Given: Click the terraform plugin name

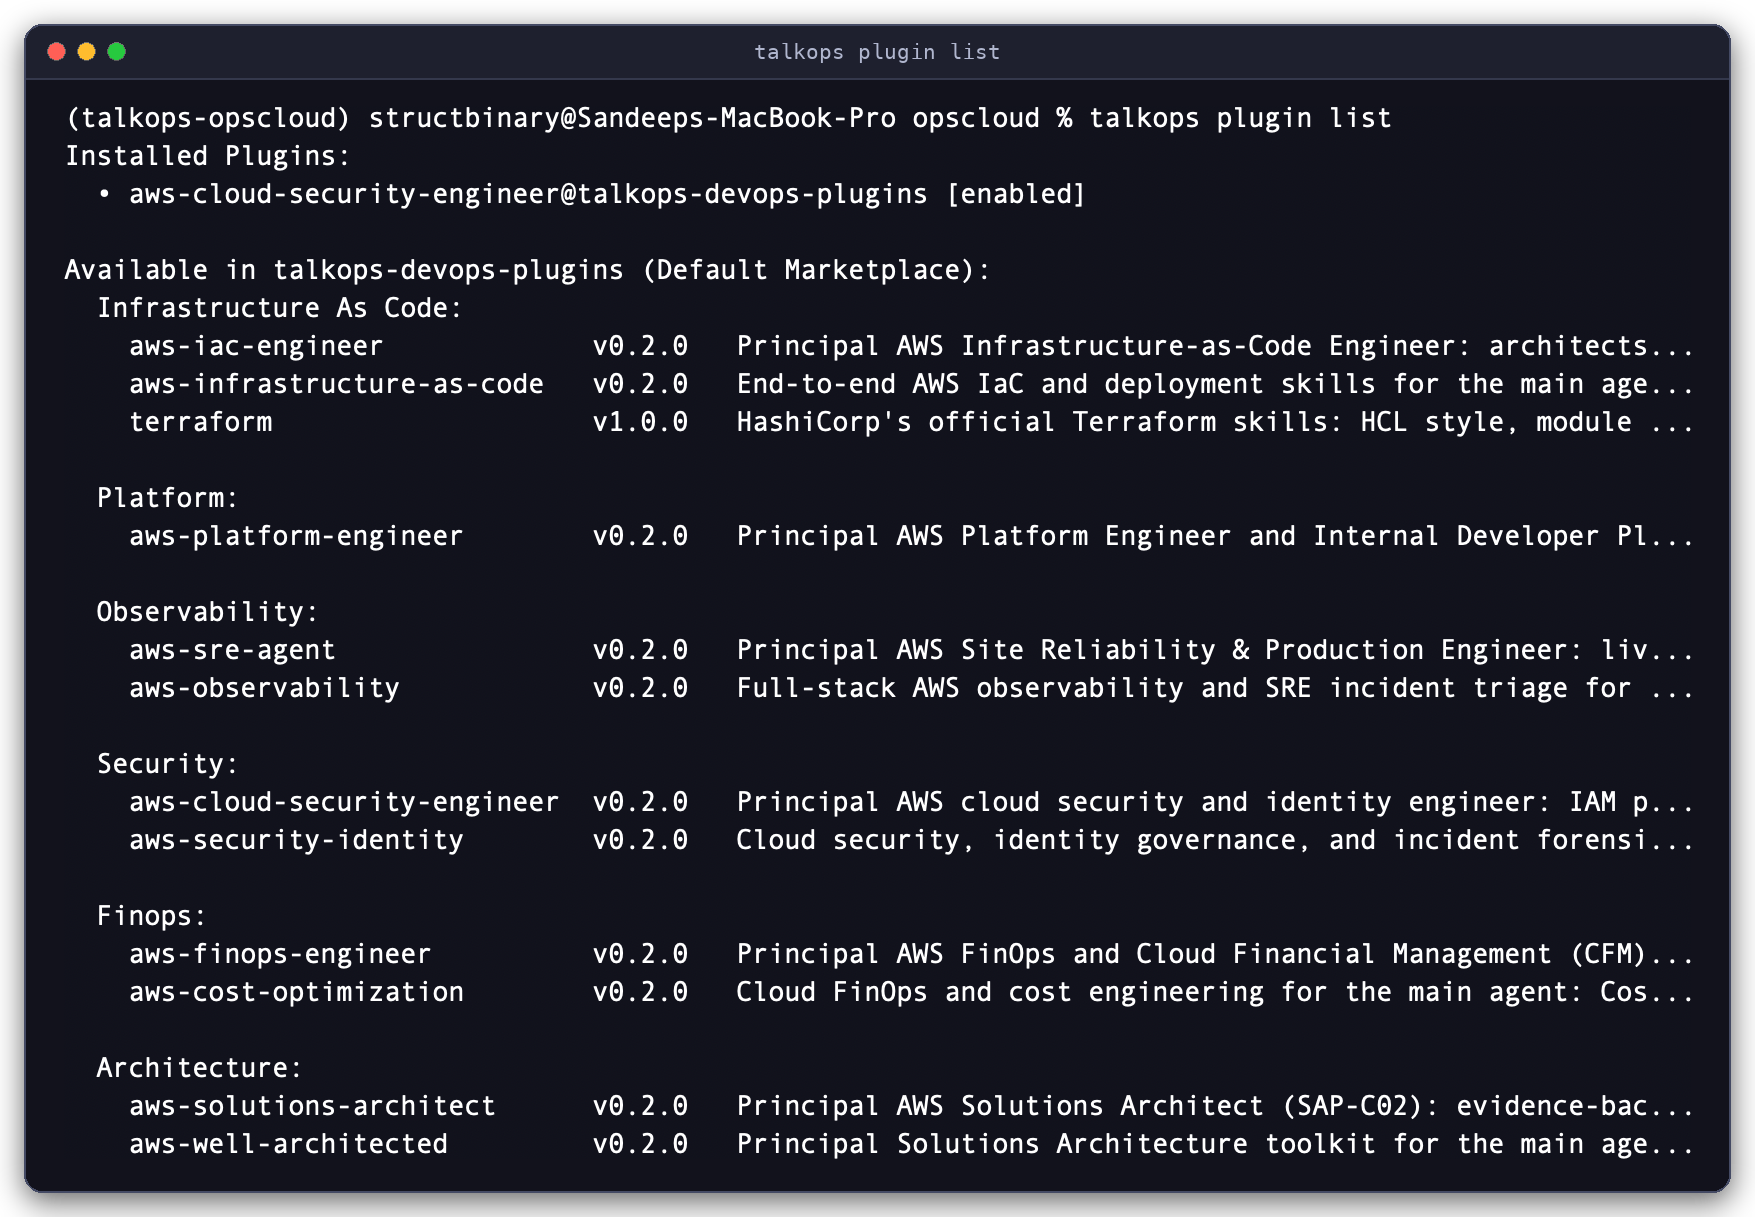Looking at the screenshot, I should [200, 422].
